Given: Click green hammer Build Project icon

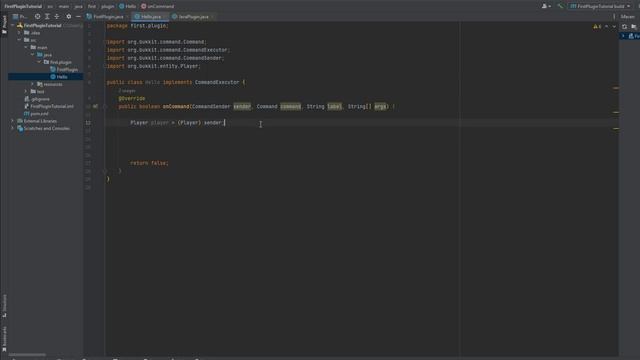Looking at the screenshot, I should point(560,6).
